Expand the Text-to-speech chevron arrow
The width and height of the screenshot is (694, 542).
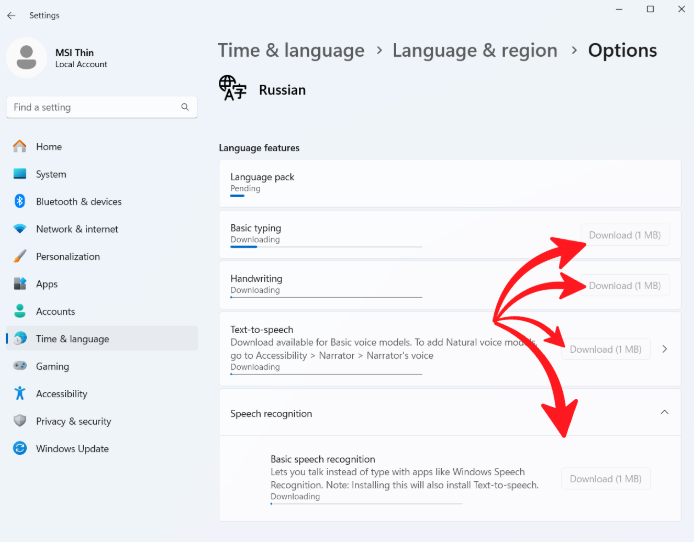pyautogui.click(x=665, y=349)
